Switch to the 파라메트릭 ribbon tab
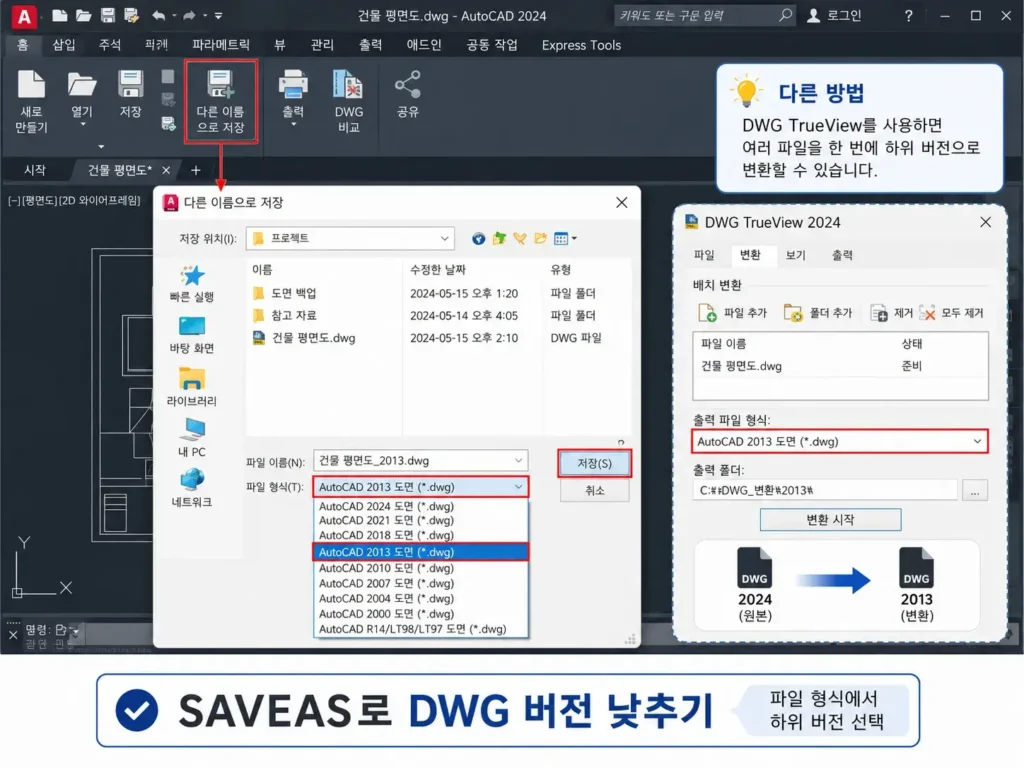This screenshot has width=1024, height=768. coord(221,44)
